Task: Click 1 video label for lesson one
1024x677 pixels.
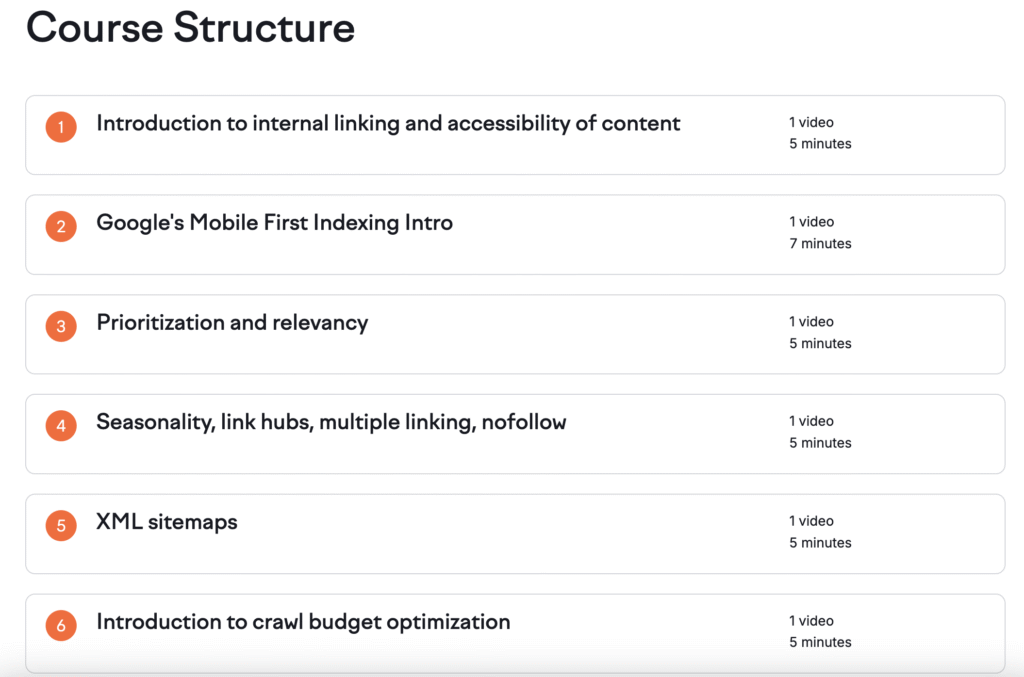Action: 811,122
